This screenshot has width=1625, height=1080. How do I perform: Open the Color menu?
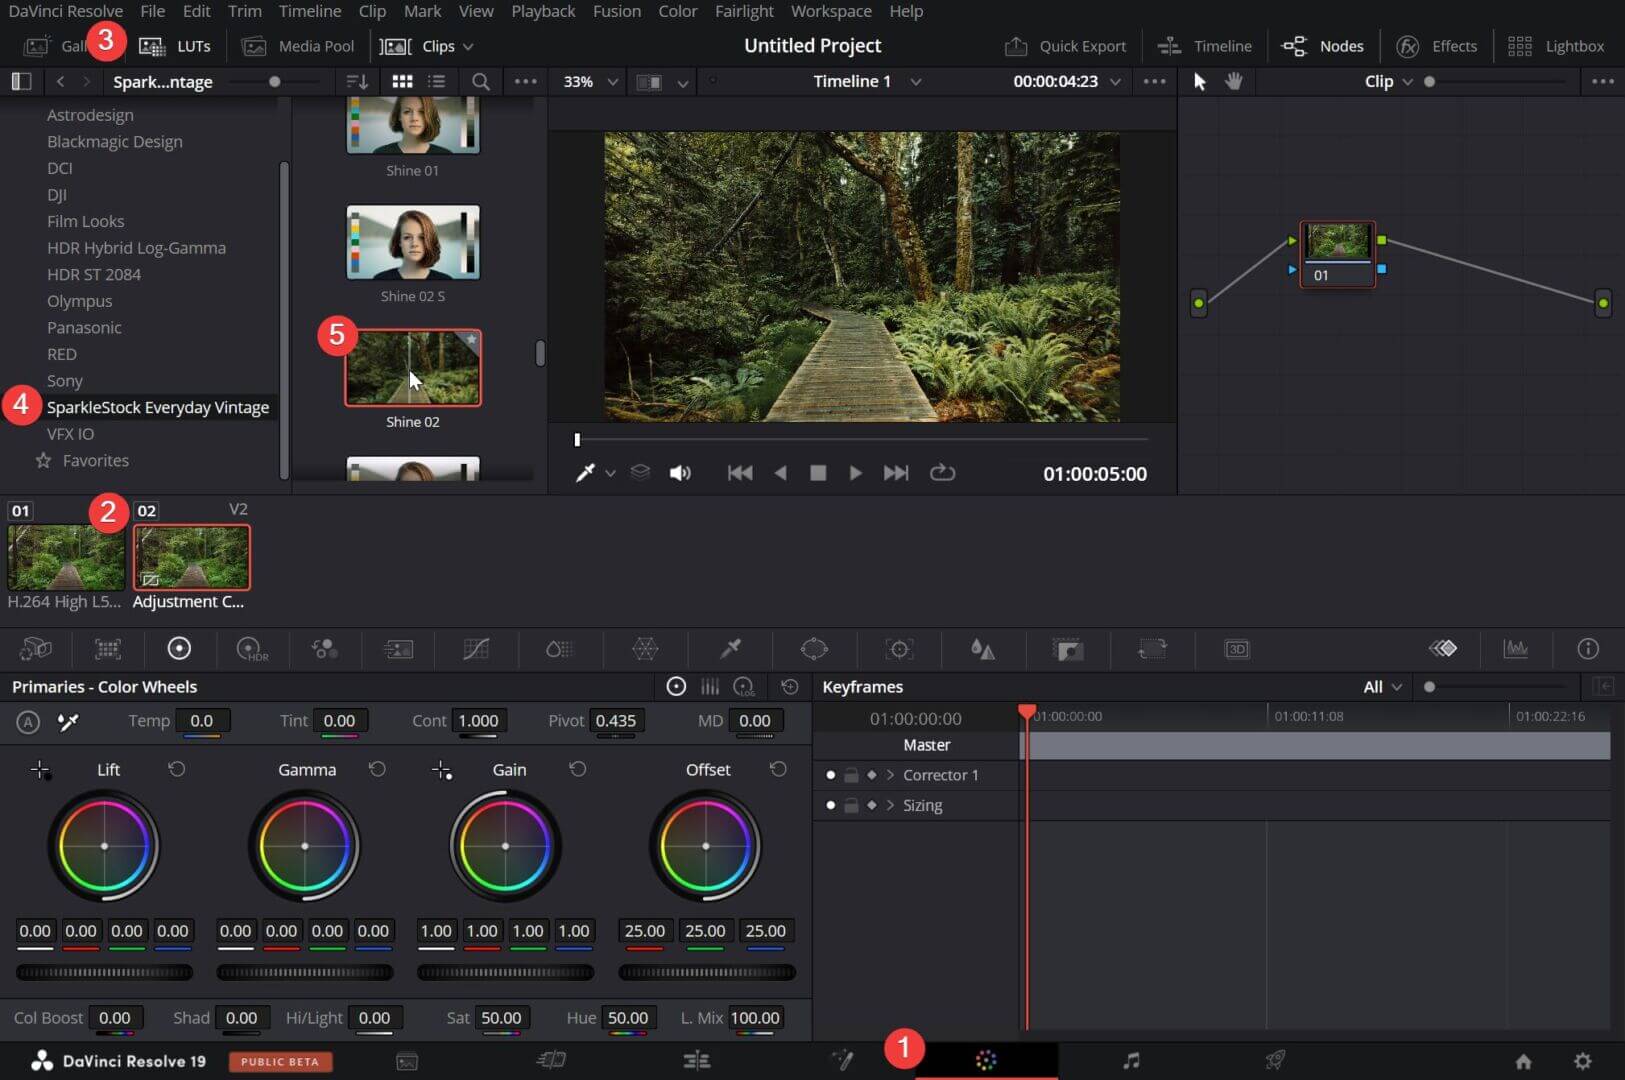(x=678, y=11)
